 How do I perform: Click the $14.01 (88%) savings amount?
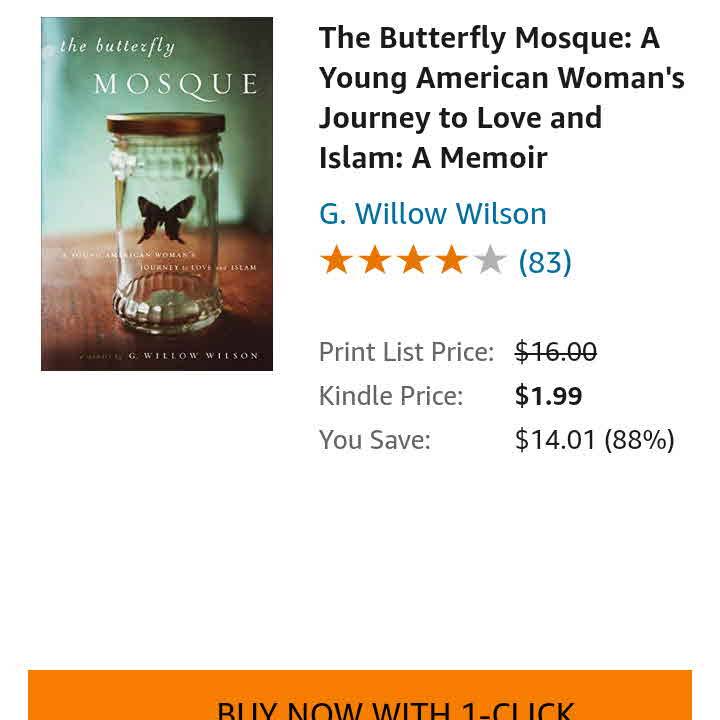point(594,440)
